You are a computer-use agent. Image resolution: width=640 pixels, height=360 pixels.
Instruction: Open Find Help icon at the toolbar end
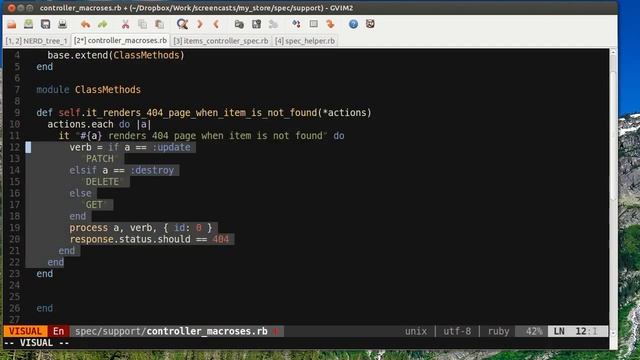(370, 24)
